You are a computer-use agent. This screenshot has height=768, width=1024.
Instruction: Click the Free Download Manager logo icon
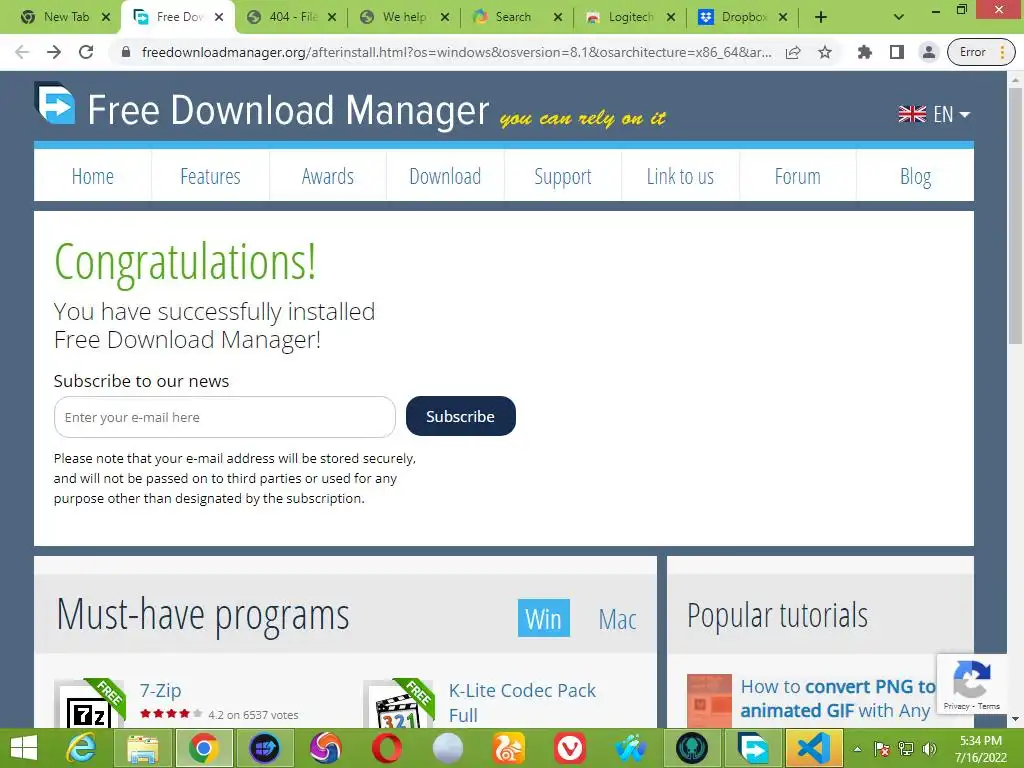pos(55,103)
